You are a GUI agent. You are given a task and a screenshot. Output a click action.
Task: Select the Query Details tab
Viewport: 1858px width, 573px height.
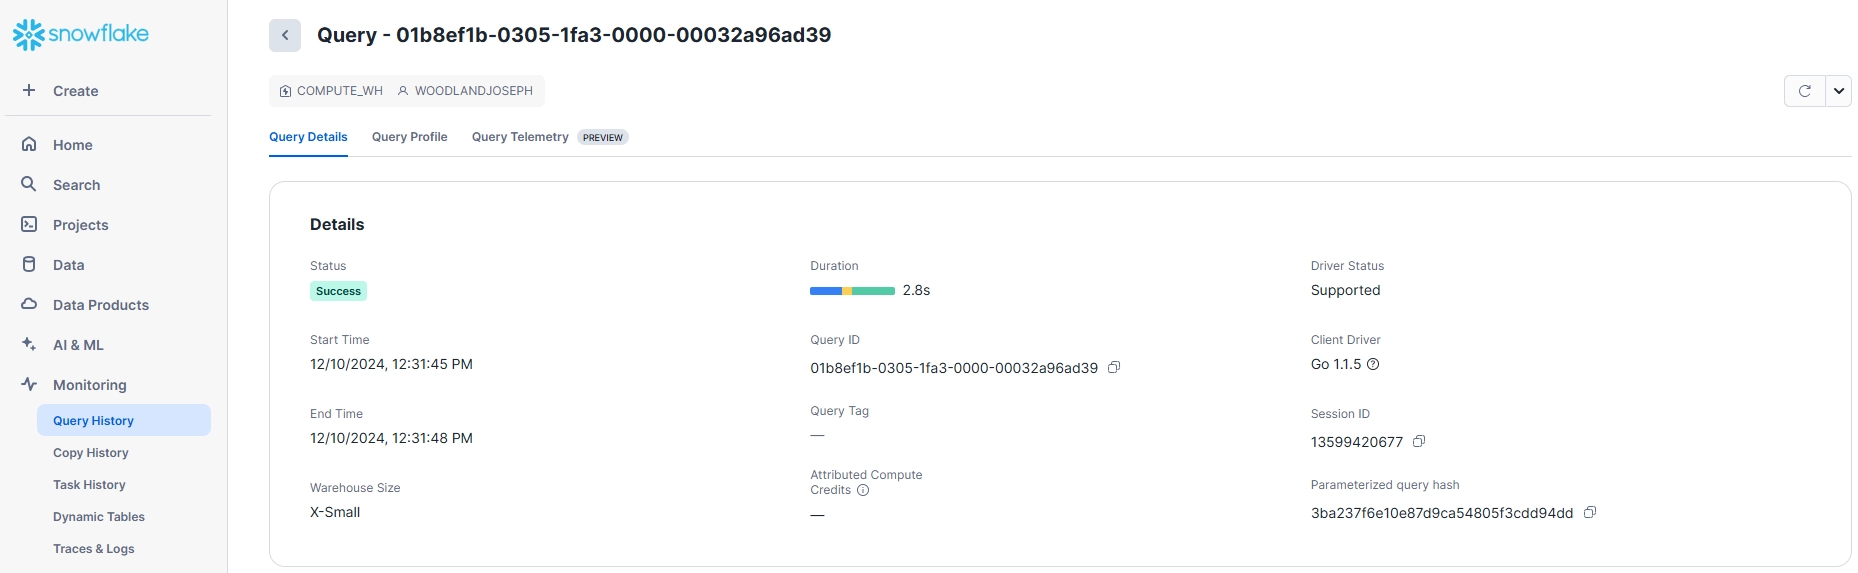point(308,137)
